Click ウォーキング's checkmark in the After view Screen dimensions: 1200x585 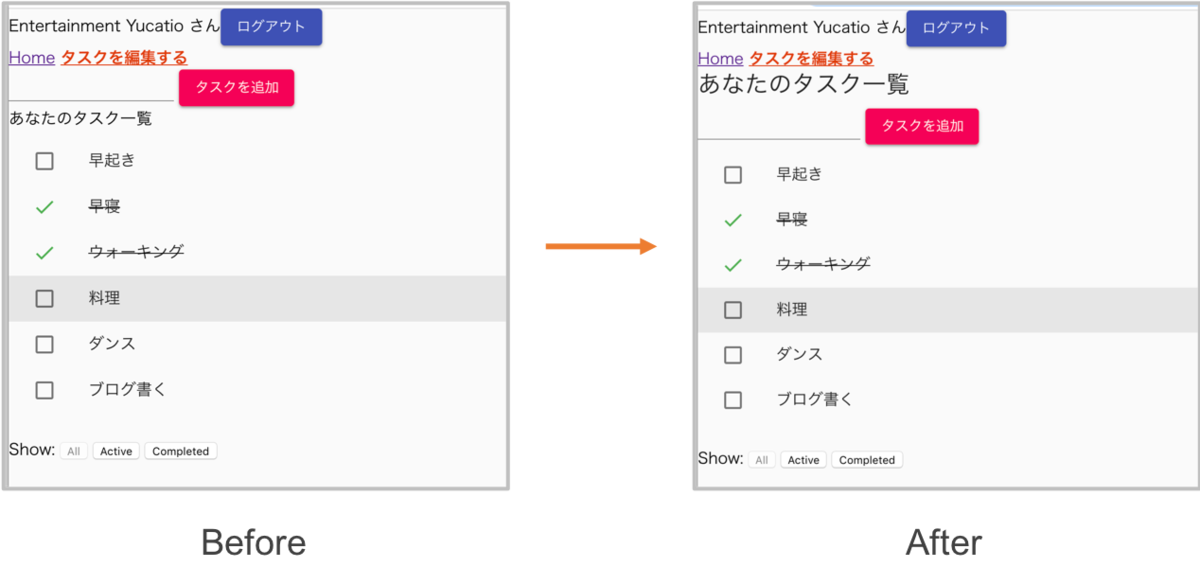click(732, 264)
